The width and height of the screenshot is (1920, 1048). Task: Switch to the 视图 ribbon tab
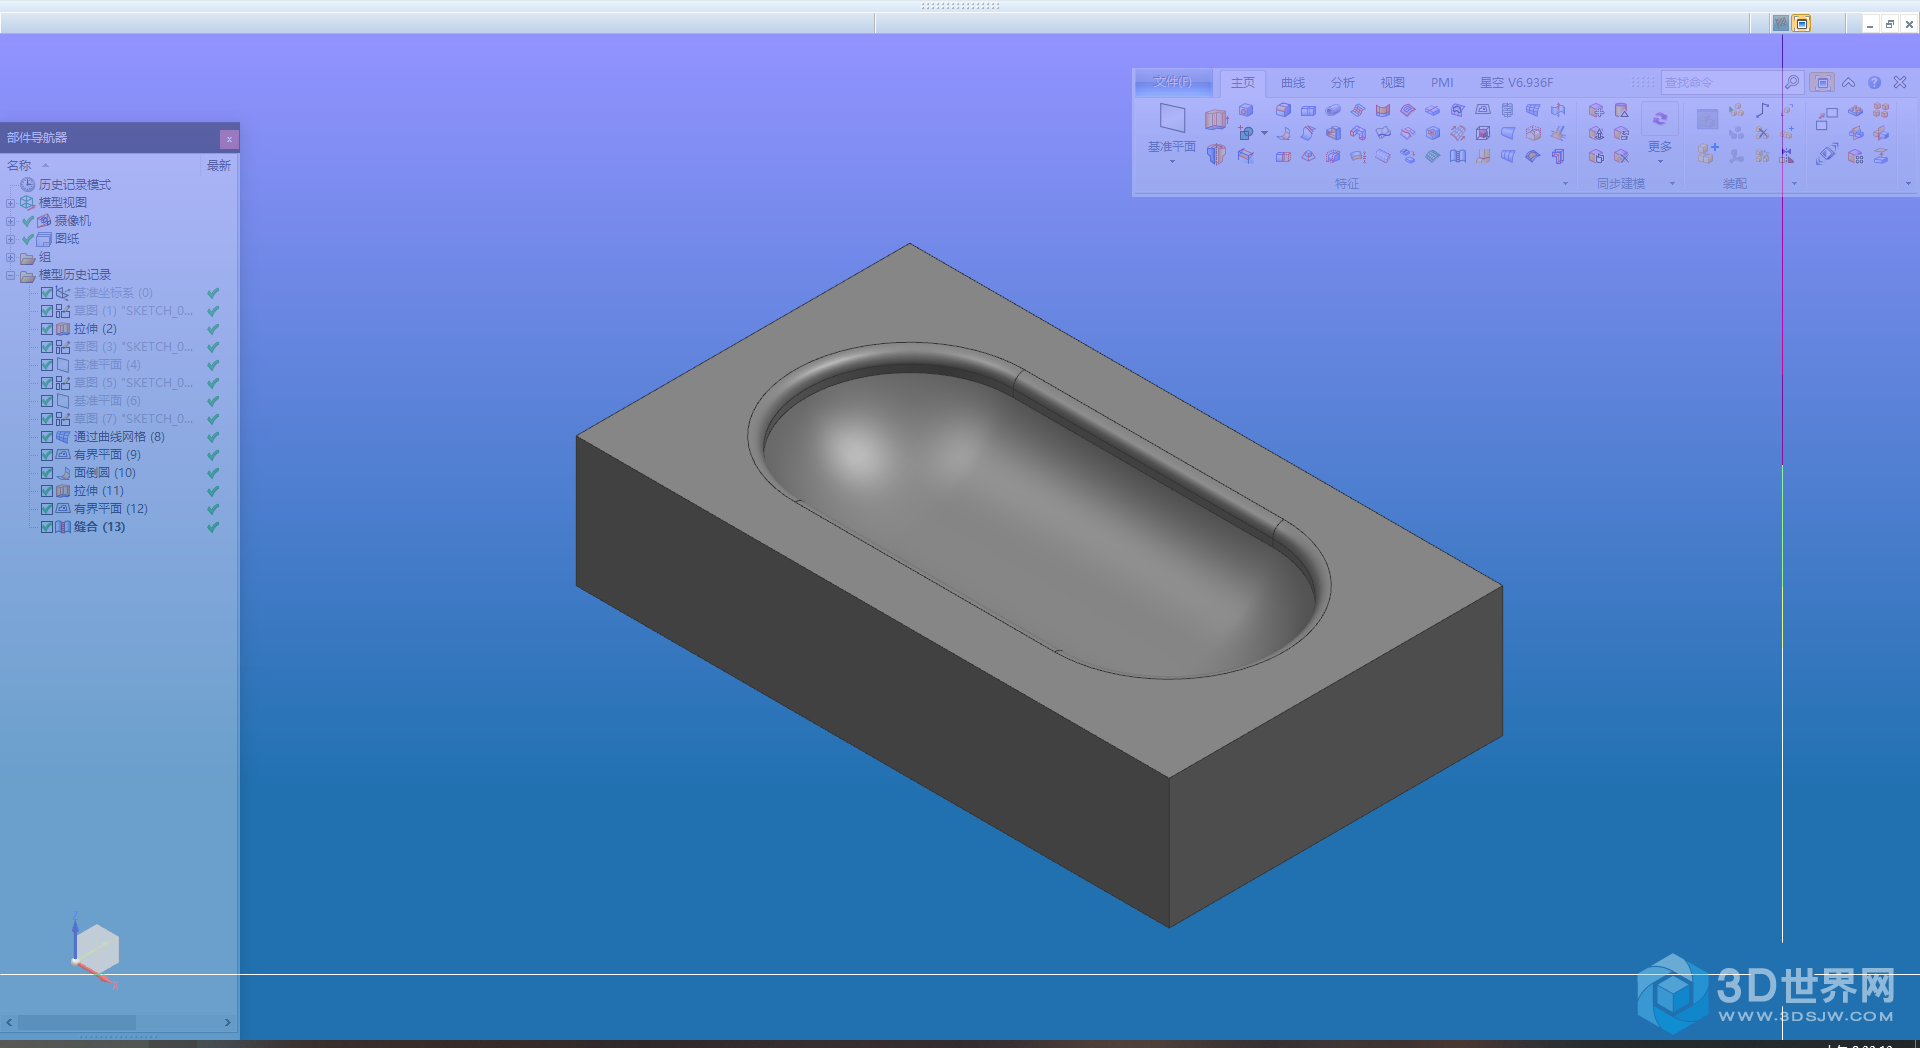pos(1393,83)
